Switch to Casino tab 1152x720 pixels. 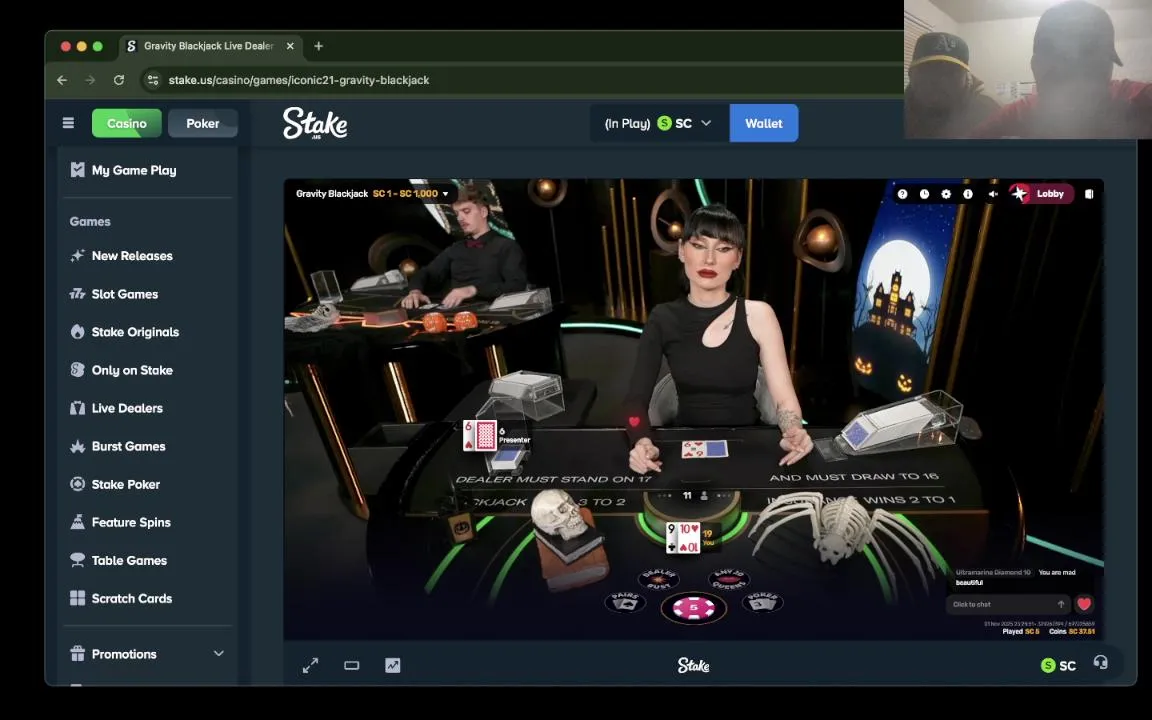click(x=126, y=123)
